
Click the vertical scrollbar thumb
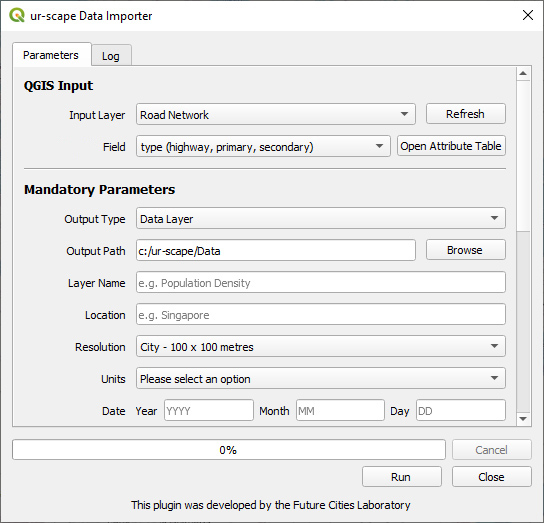[x=523, y=155]
